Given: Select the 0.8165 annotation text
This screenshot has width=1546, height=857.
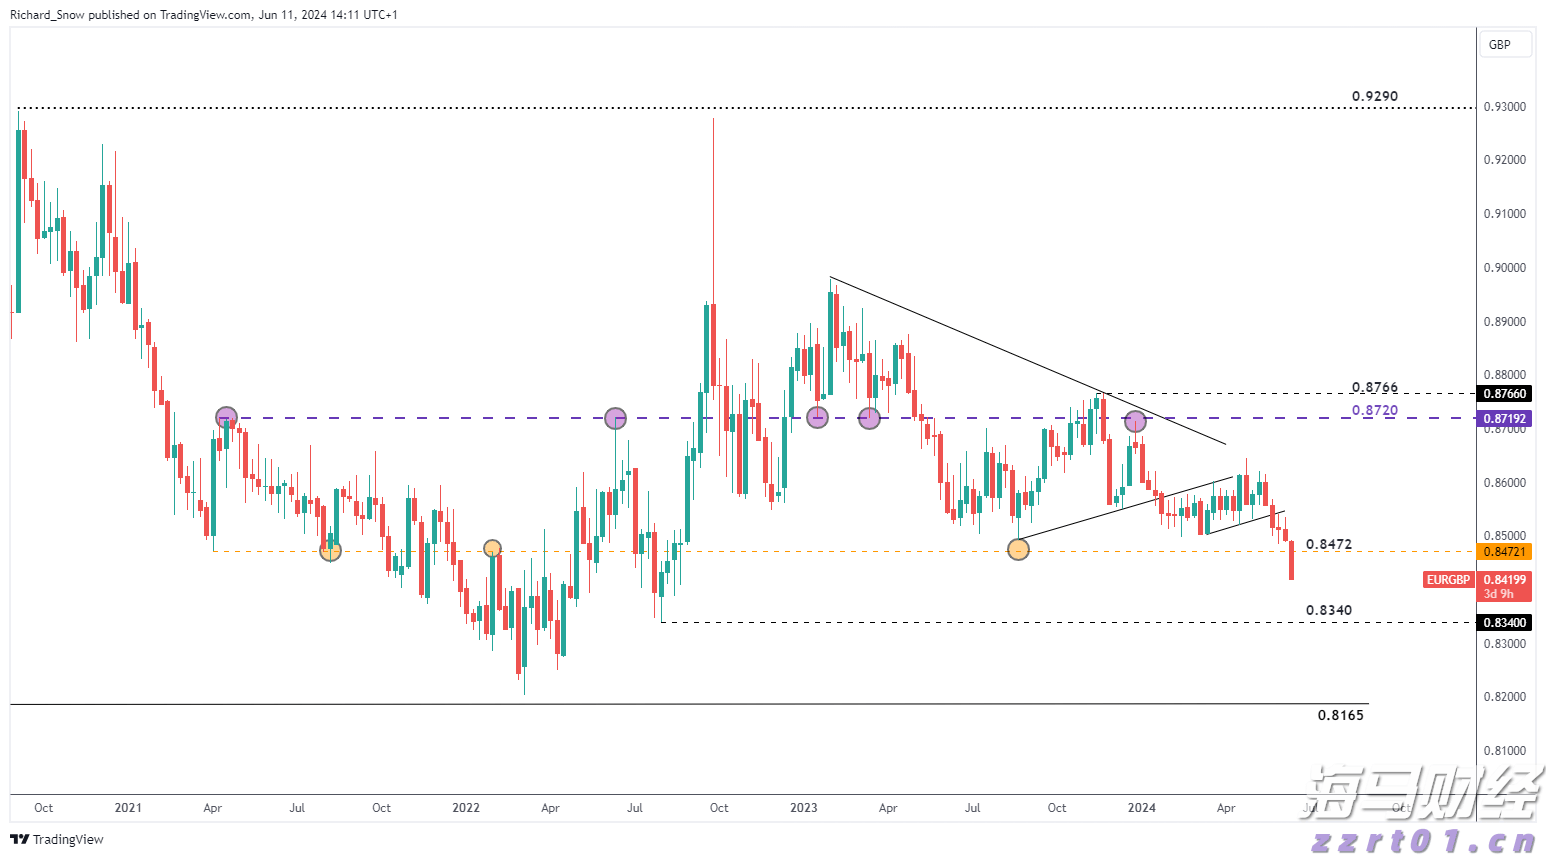Looking at the screenshot, I should pyautogui.click(x=1341, y=715).
